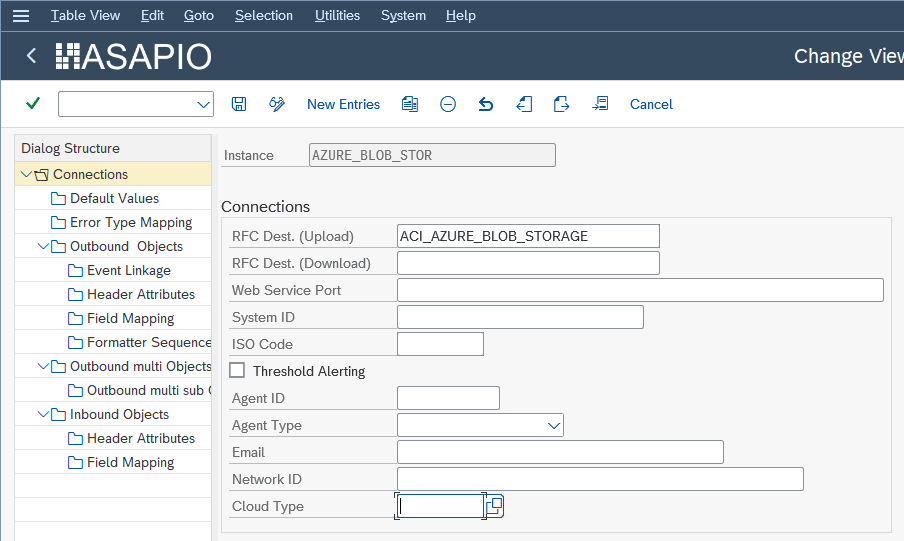904x541 pixels.
Task: Open the Selection menu
Action: tap(264, 16)
